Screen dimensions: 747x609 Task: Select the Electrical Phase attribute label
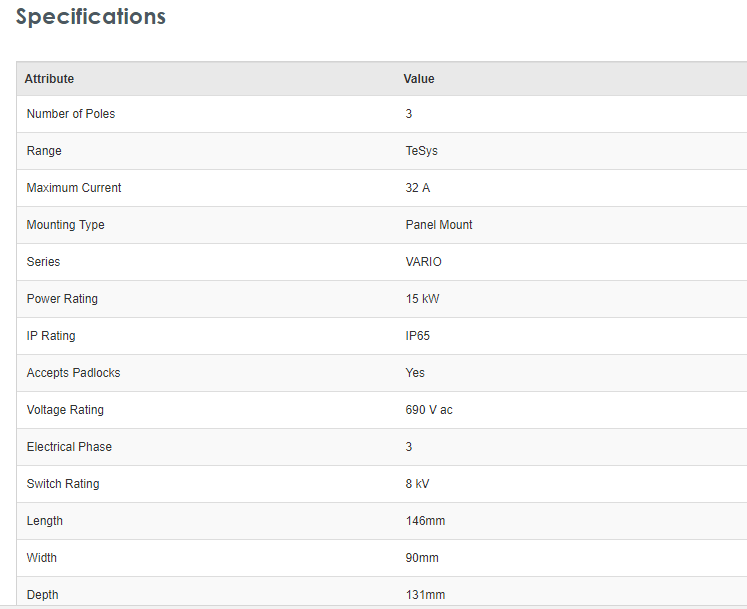pyautogui.click(x=69, y=447)
